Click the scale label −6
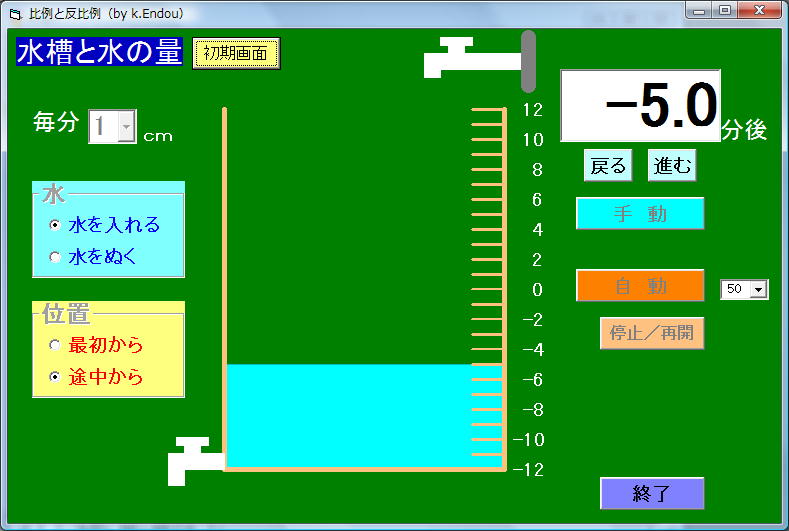The image size is (789, 531). coord(533,380)
